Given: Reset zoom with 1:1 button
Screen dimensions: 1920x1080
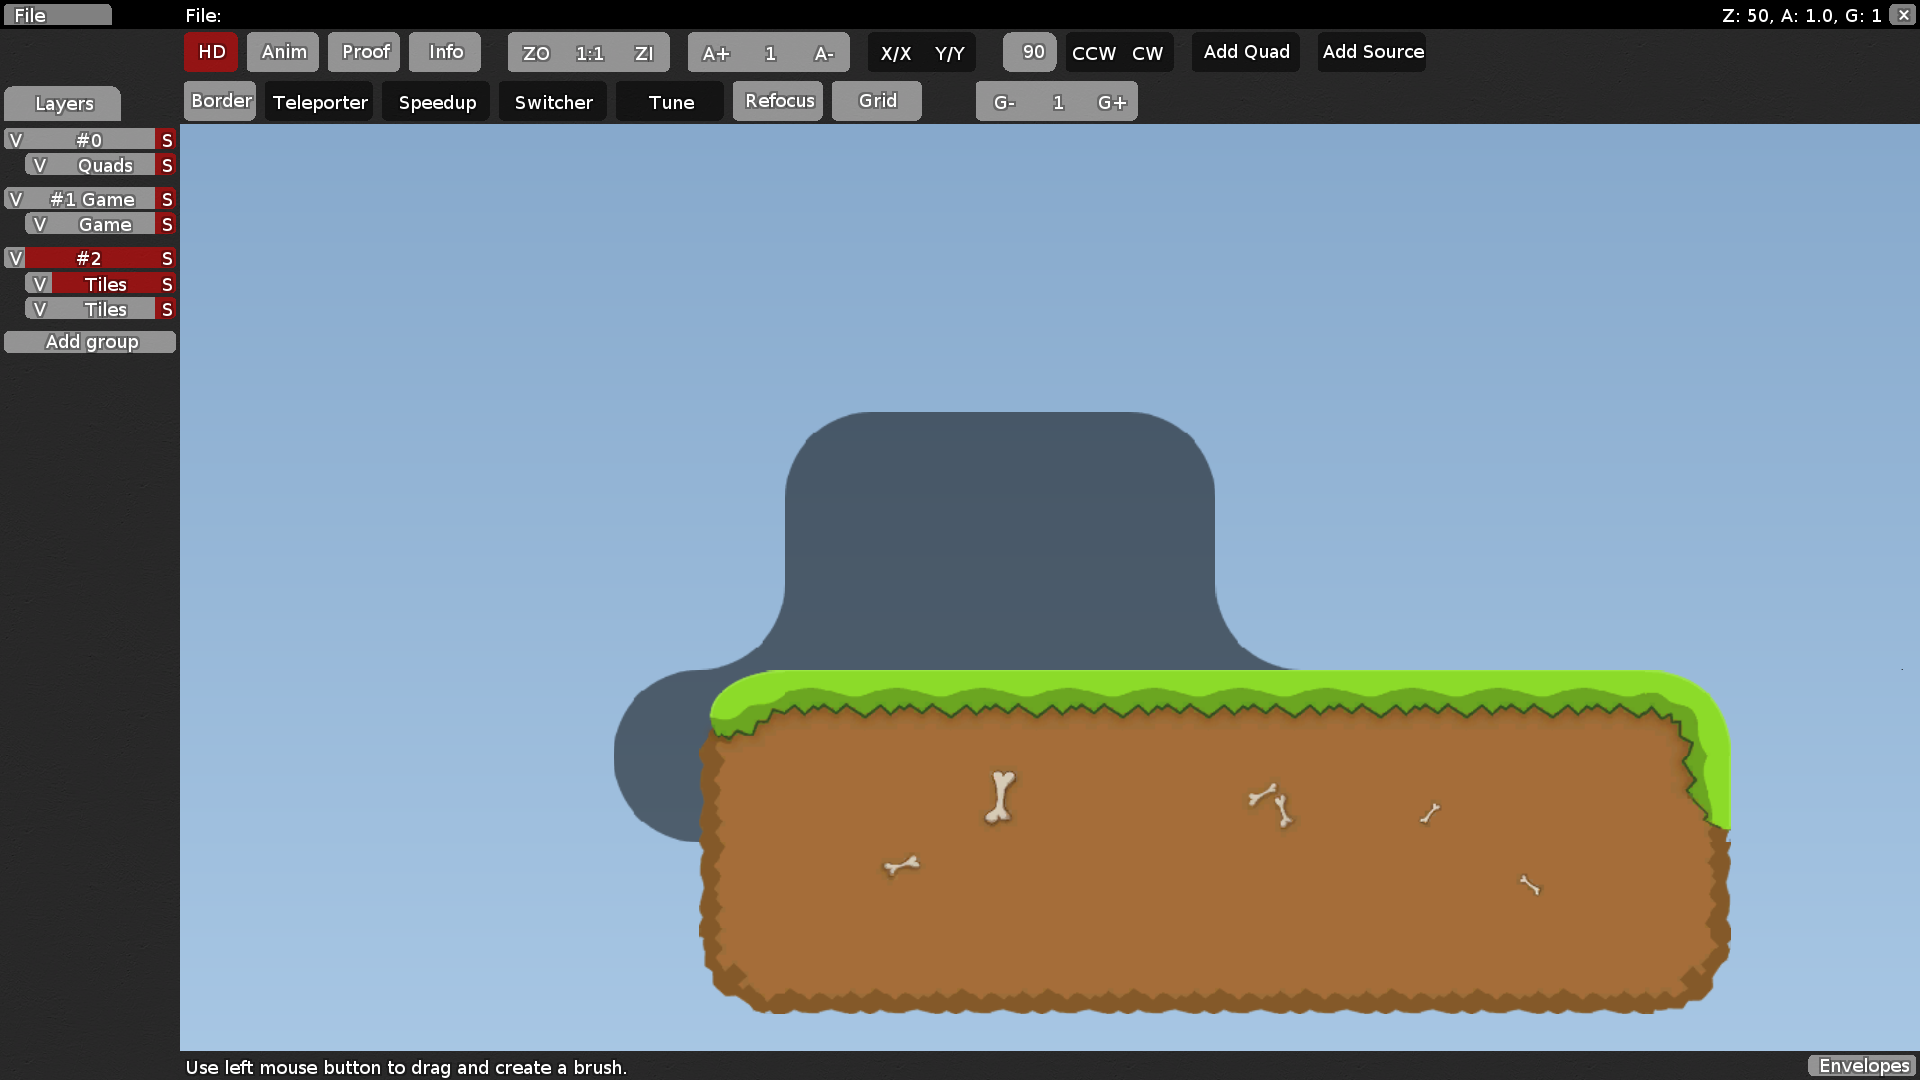Looking at the screenshot, I should (590, 53).
